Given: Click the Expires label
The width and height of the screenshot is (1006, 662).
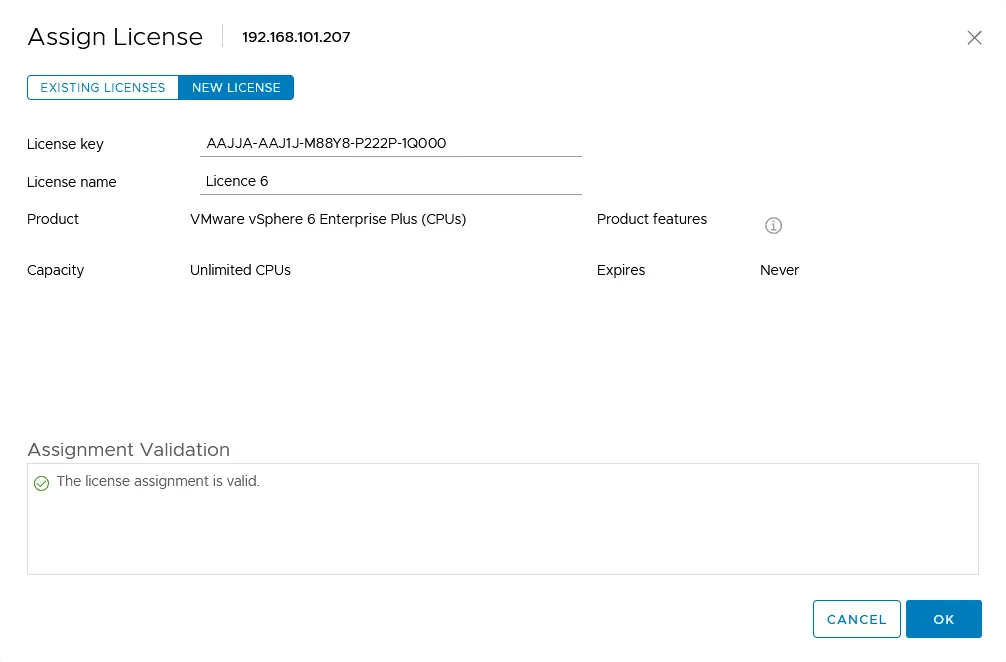Looking at the screenshot, I should 620,270.
